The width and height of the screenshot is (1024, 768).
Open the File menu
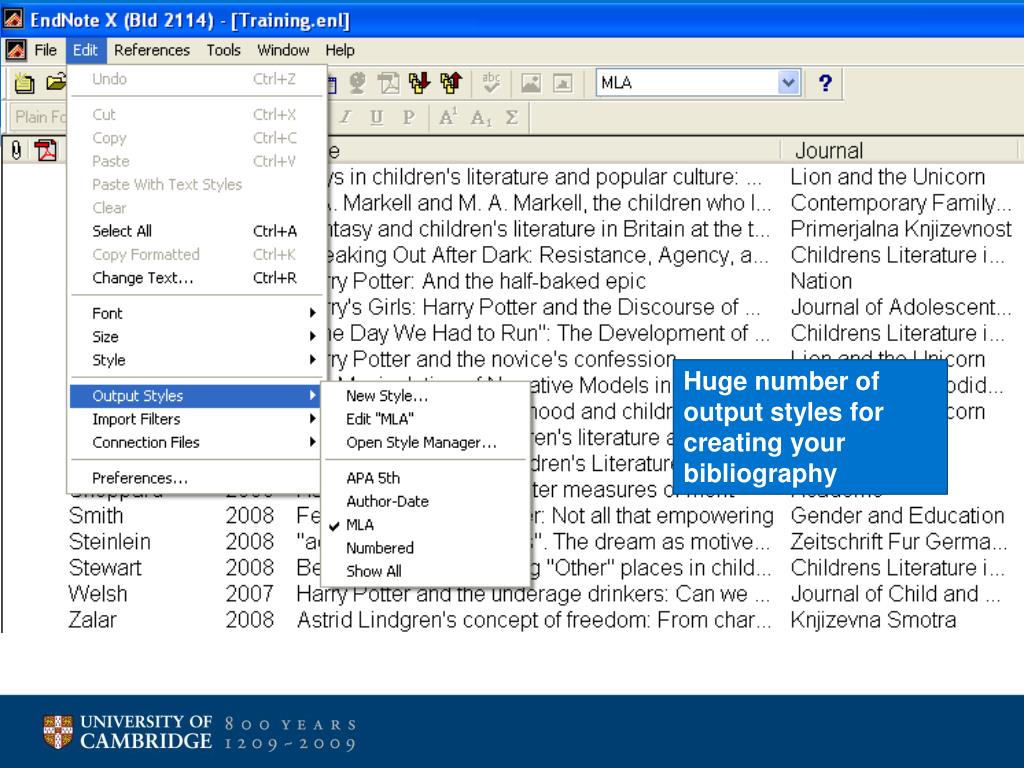coord(45,50)
